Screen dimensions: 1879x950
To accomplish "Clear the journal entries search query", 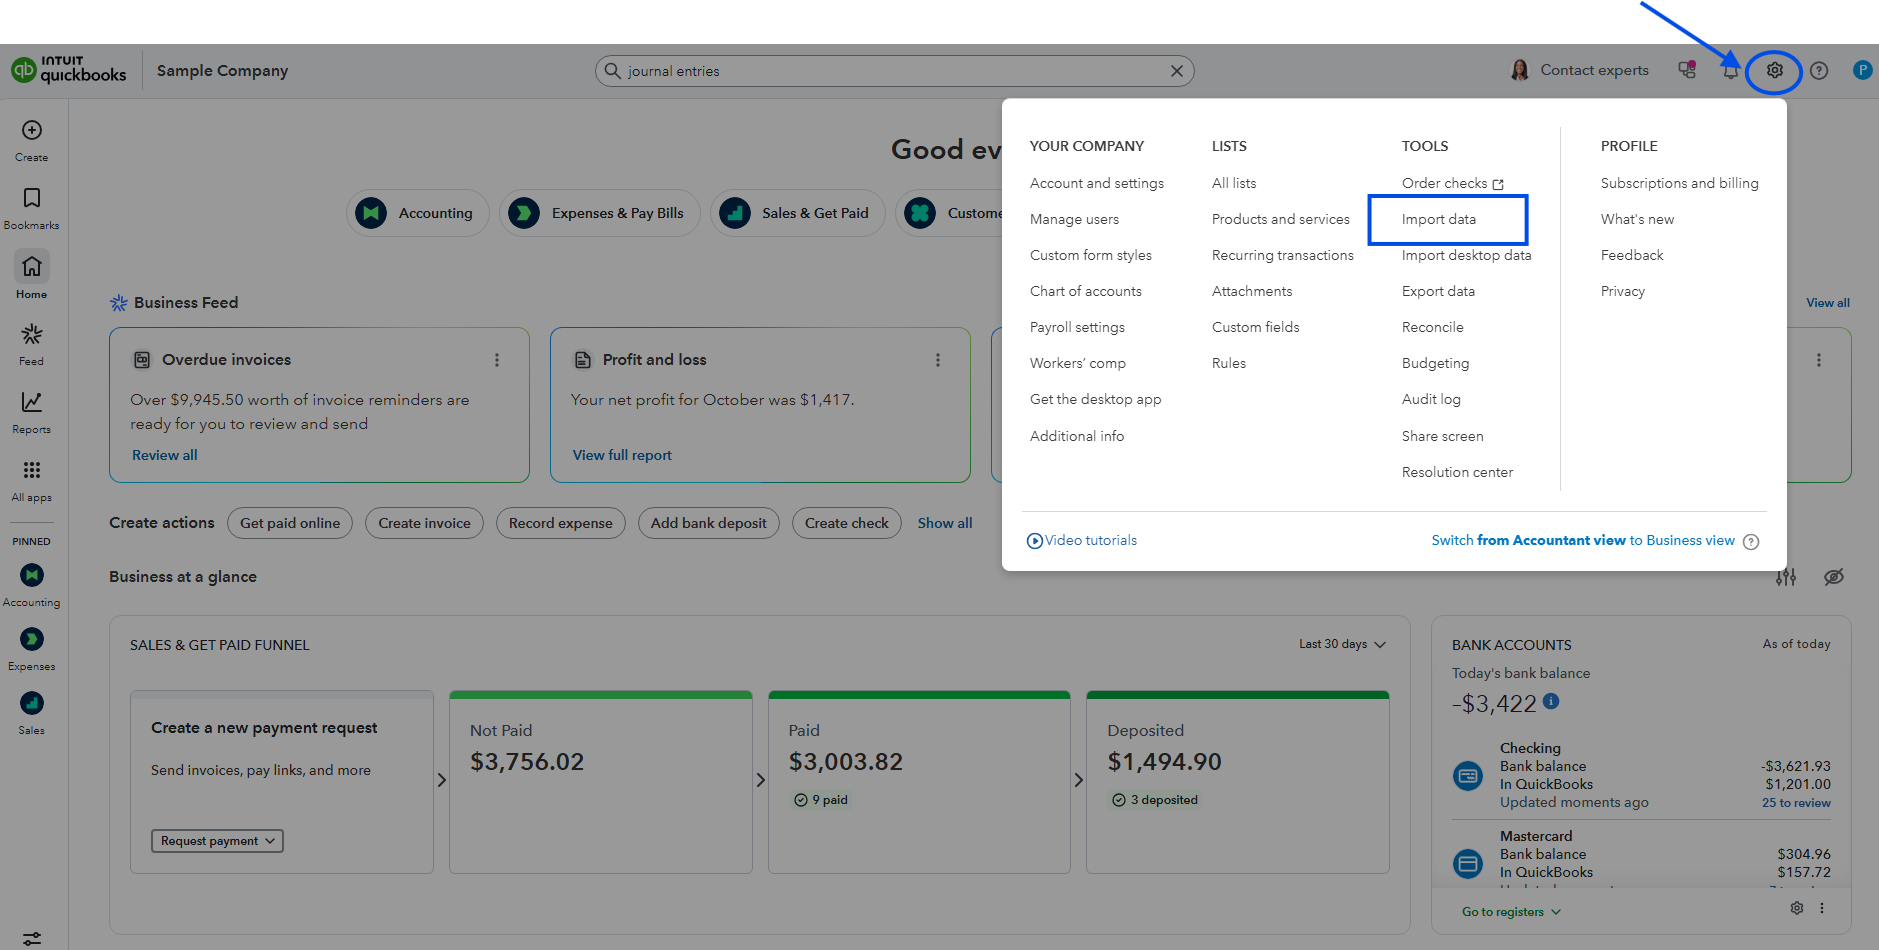I will [1176, 70].
